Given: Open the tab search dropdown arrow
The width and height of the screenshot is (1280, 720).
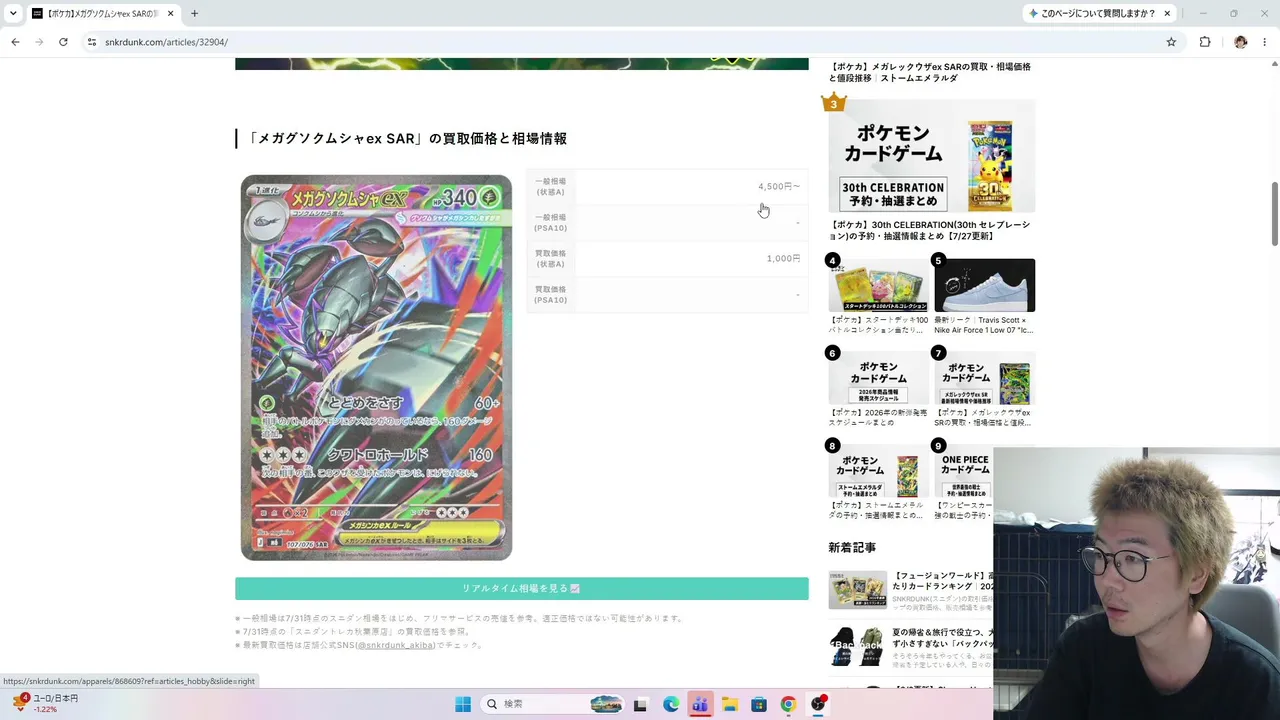Looking at the screenshot, I should tap(13, 14).
